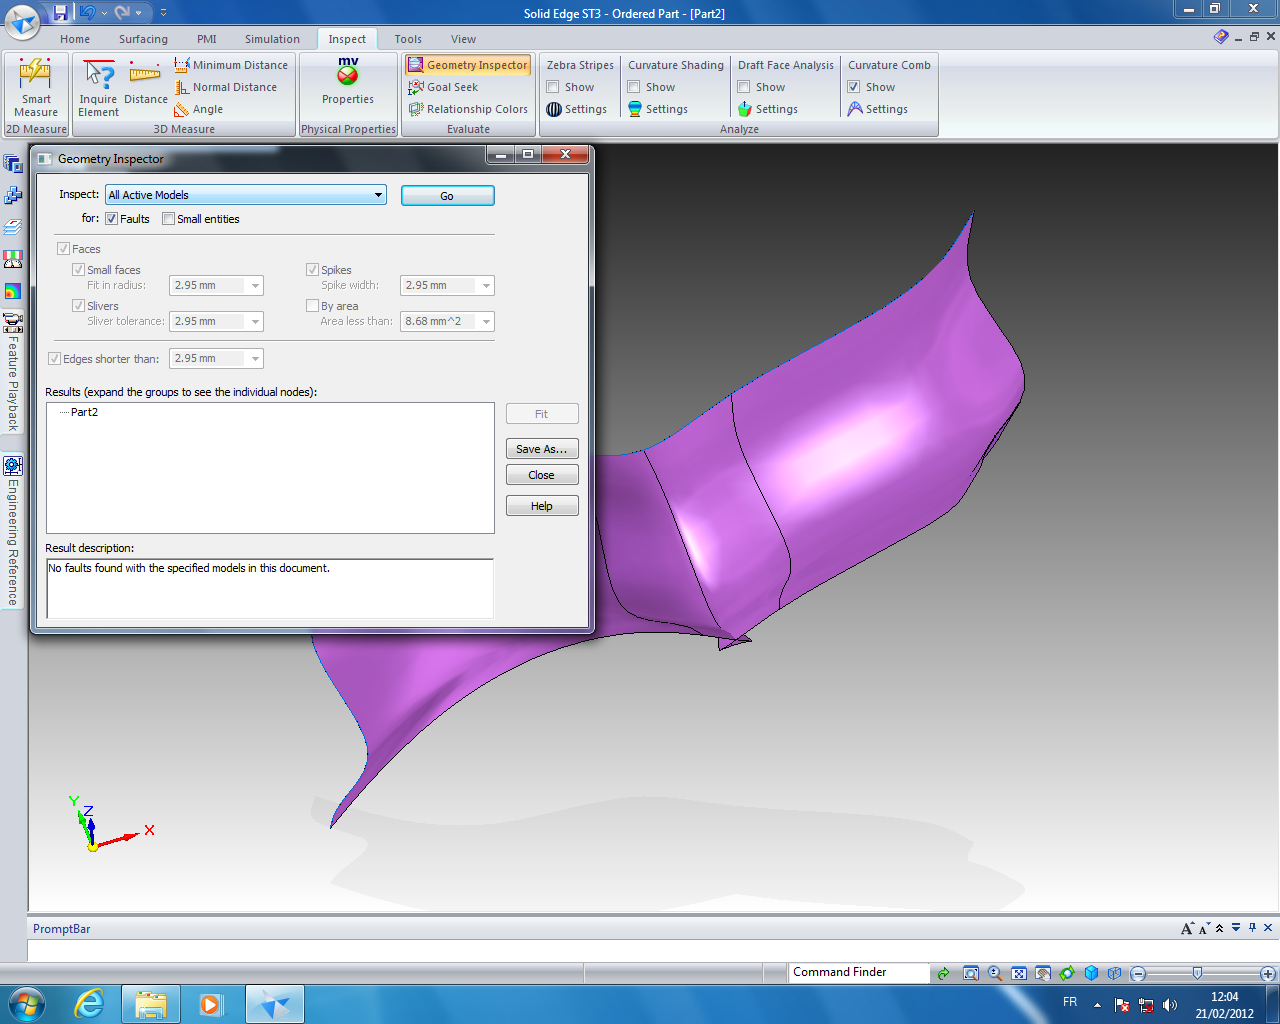Click the Rotate view icon
Viewport: 1280px width, 1024px height.
(x=1067, y=973)
